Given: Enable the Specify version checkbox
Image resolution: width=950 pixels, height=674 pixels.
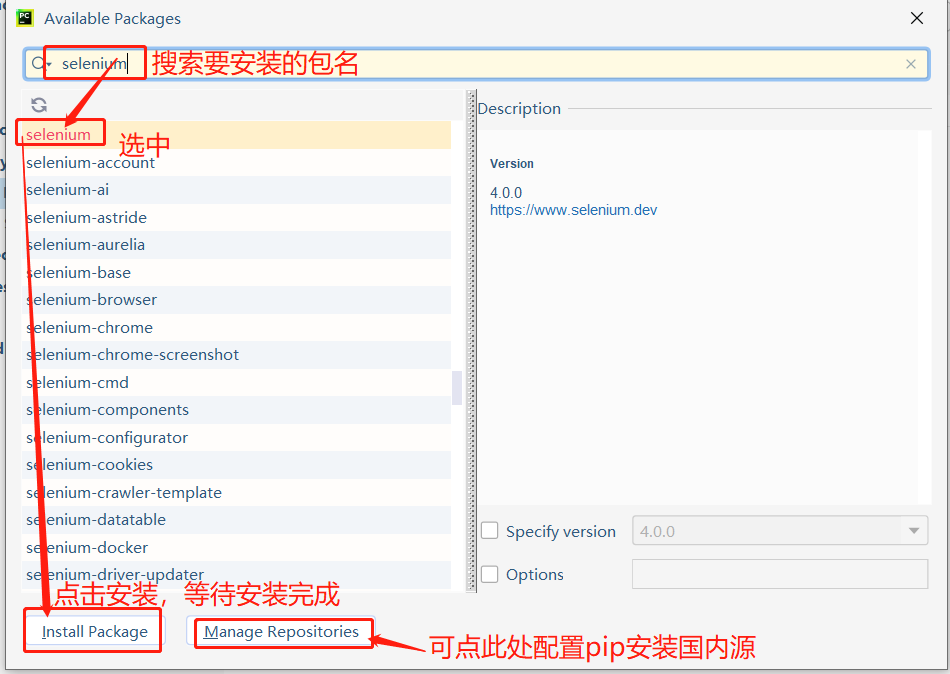Looking at the screenshot, I should tap(490, 531).
